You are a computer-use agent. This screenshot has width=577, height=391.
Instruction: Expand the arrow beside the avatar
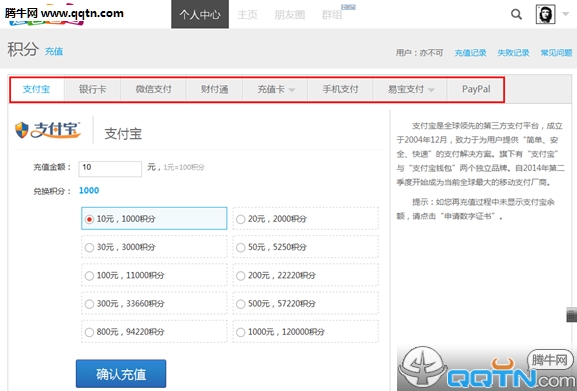(x=566, y=14)
